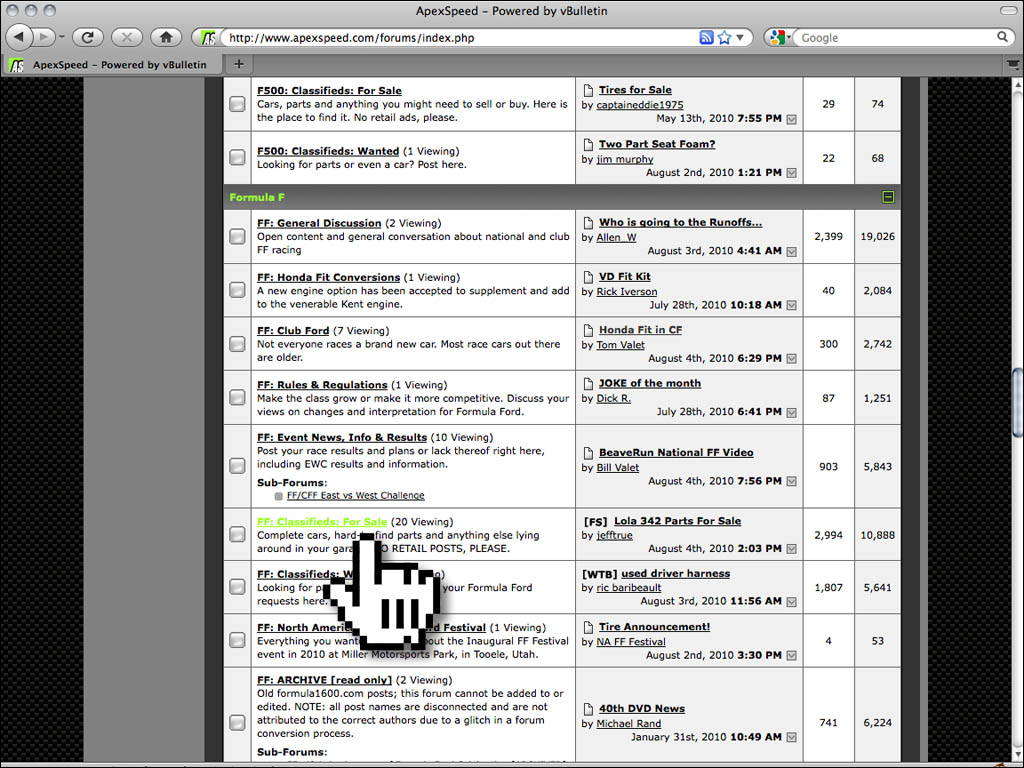Go to last post arrow dated August 3rd 4:41 AM
1024x768 pixels.
pyautogui.click(x=792, y=251)
